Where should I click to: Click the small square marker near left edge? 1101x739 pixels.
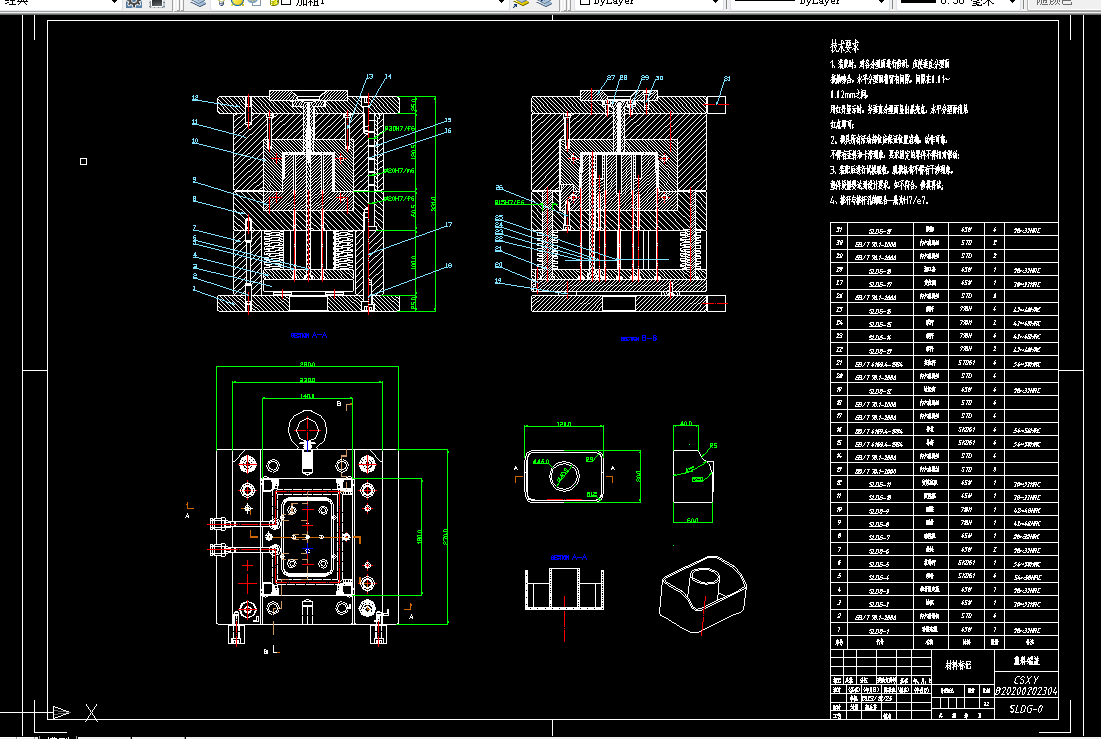84,162
